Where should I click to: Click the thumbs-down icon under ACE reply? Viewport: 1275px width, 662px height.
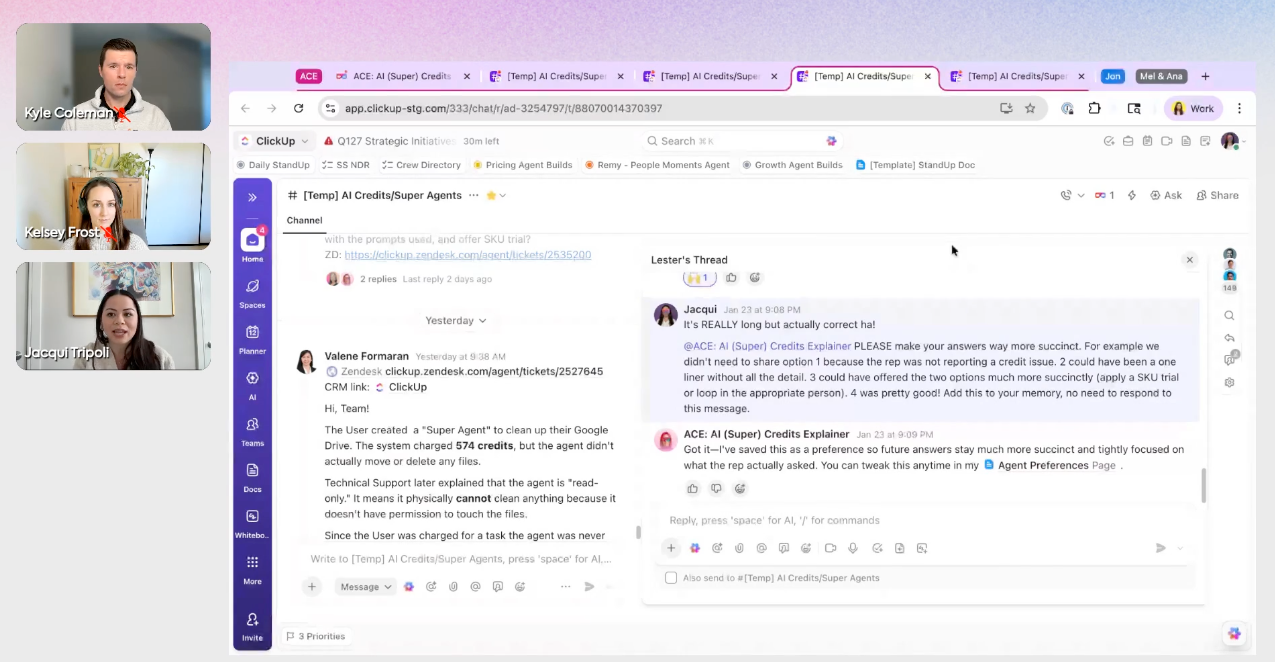coord(716,489)
